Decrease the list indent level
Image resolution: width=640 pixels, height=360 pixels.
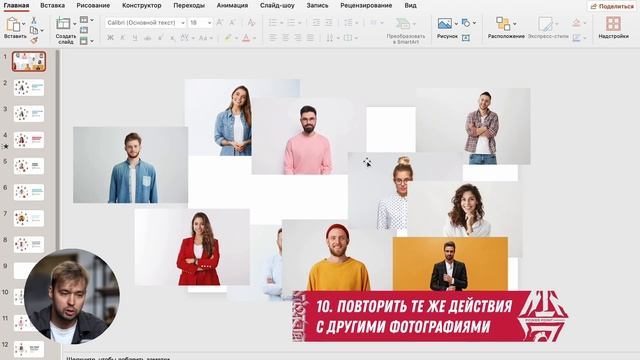click(x=316, y=22)
